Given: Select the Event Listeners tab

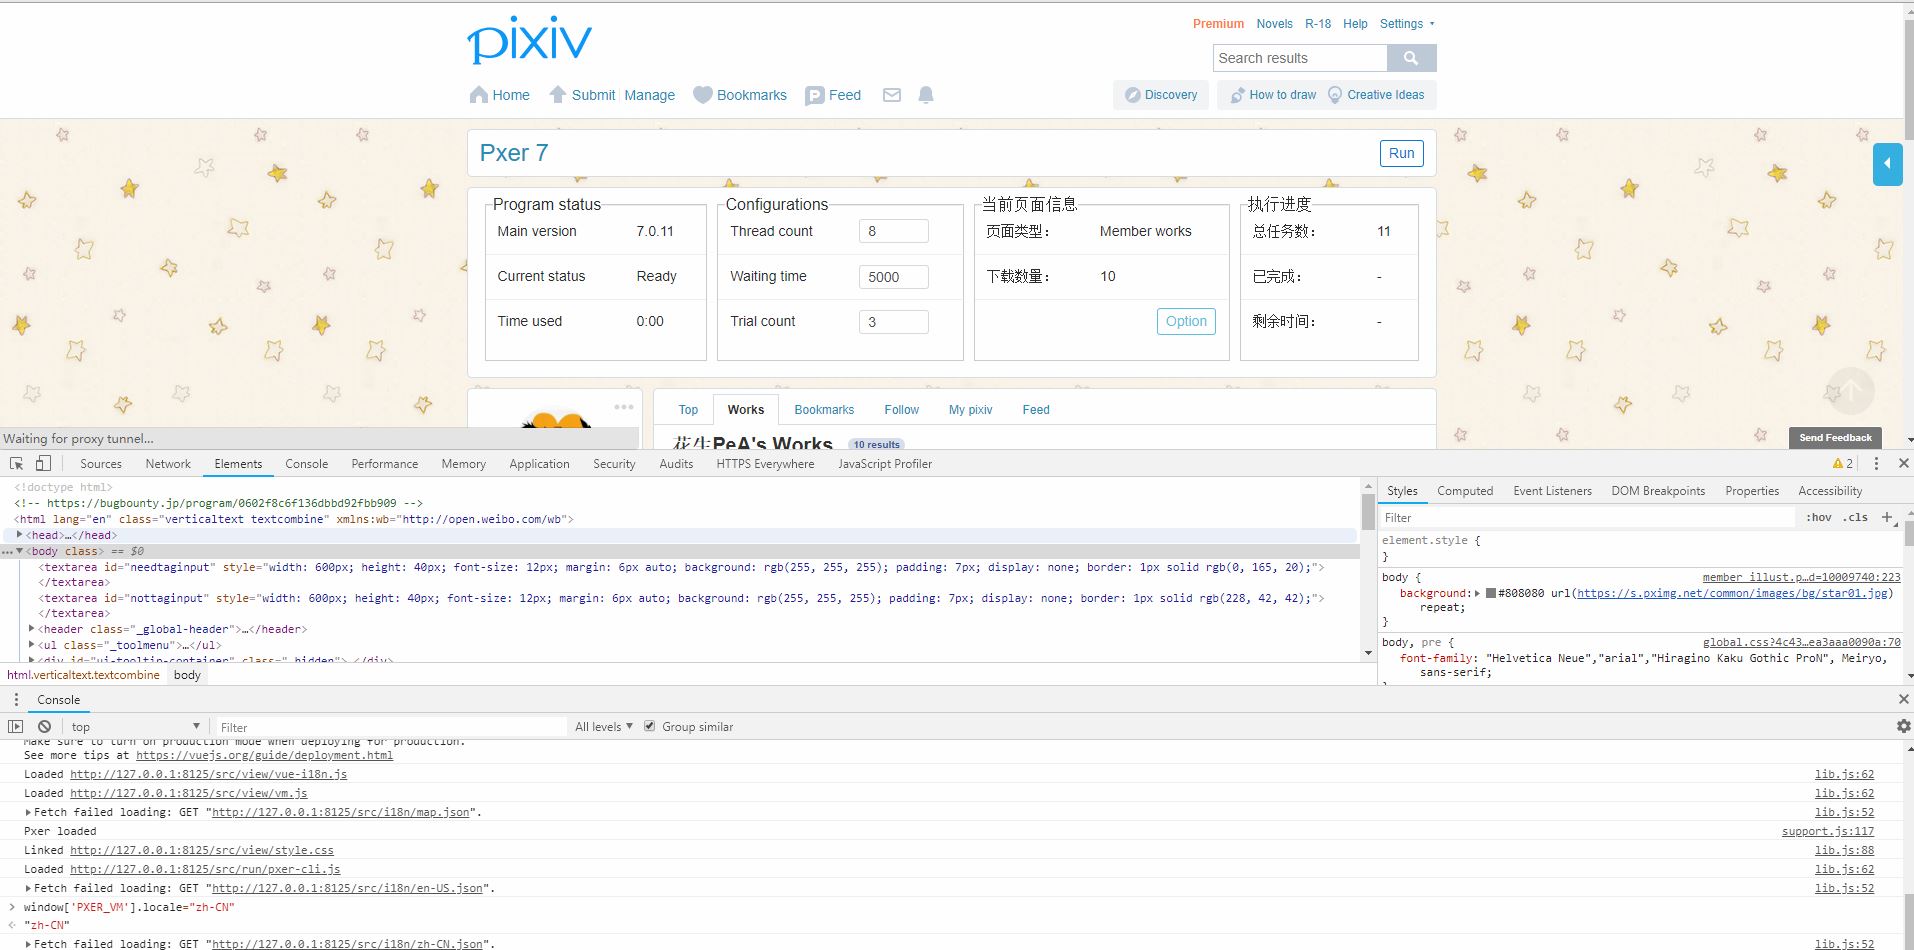Looking at the screenshot, I should point(1552,491).
